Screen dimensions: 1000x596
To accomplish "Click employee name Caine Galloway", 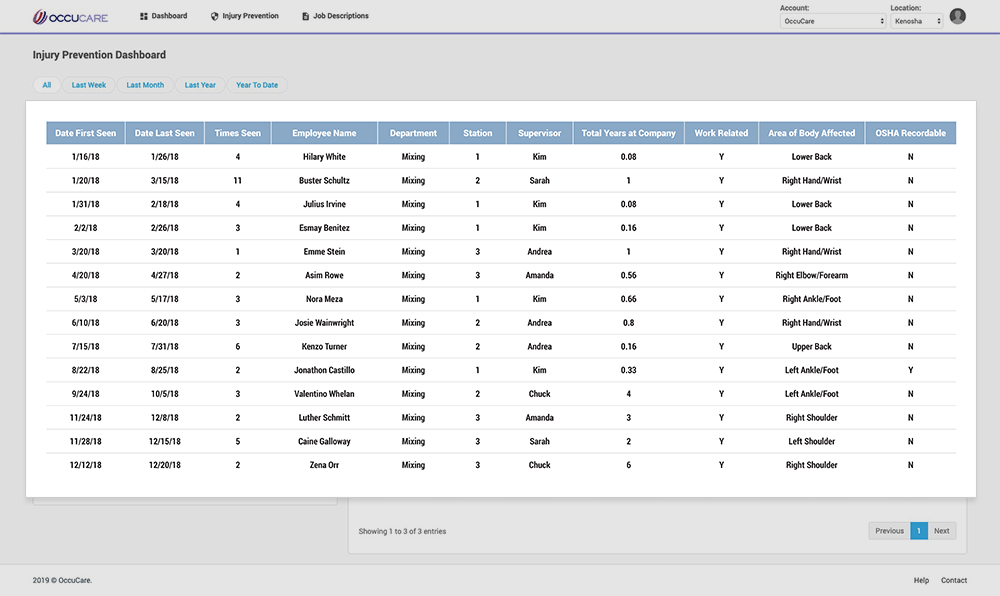I will [324, 441].
